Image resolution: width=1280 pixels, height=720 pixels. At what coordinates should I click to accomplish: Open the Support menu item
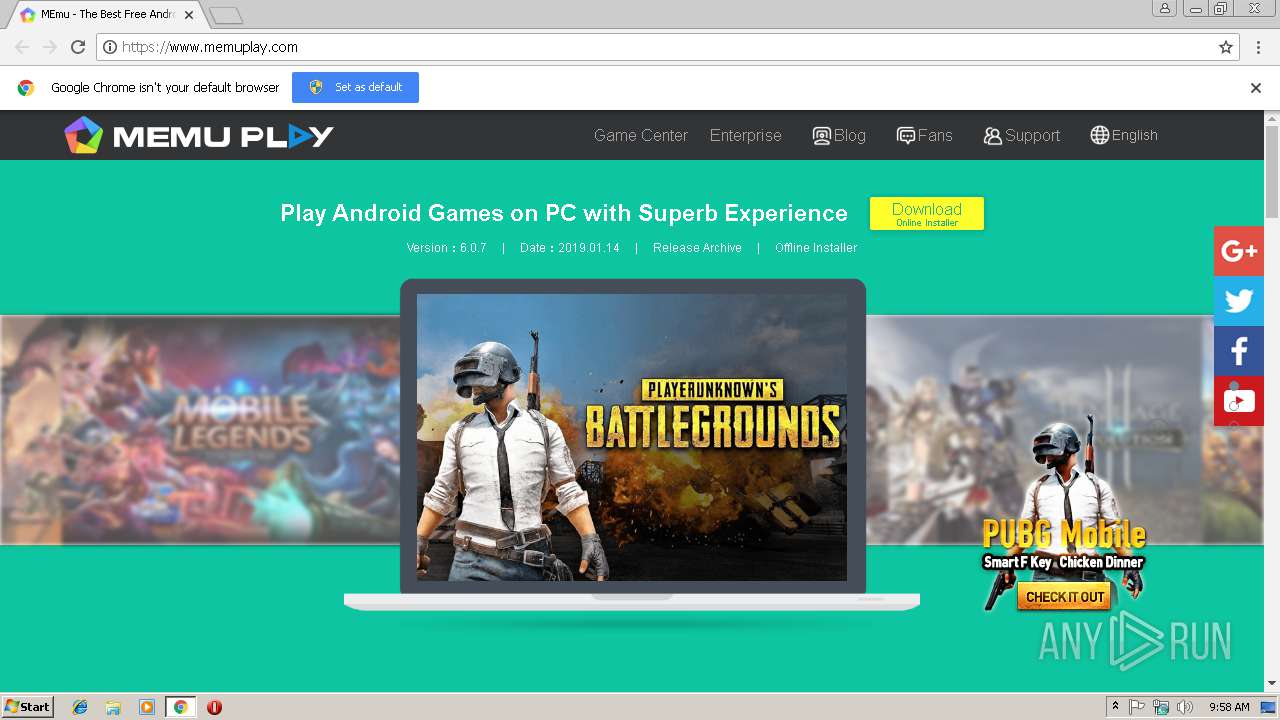tap(1021, 135)
